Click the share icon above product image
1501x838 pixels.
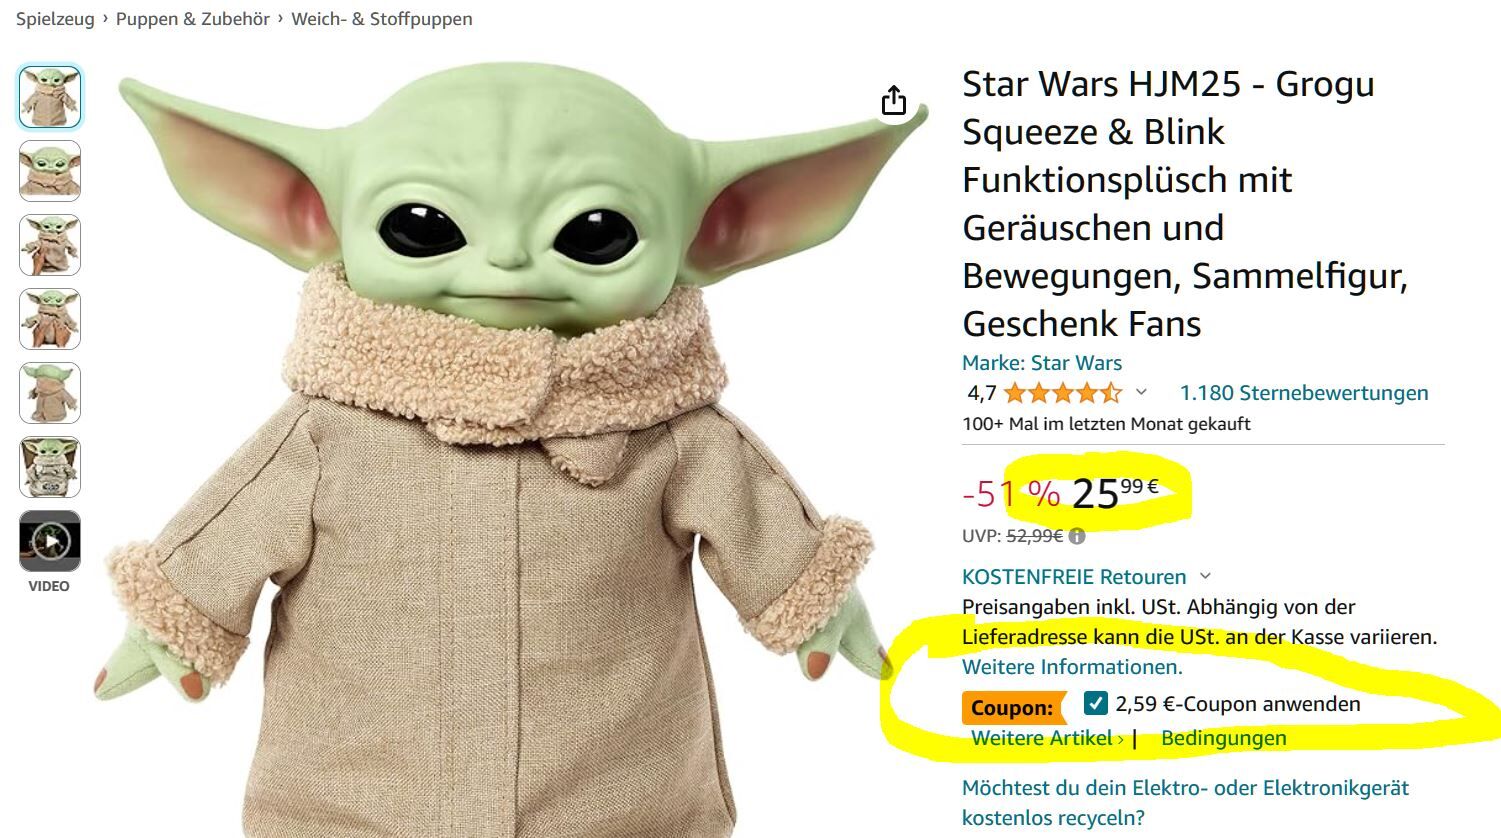click(894, 100)
